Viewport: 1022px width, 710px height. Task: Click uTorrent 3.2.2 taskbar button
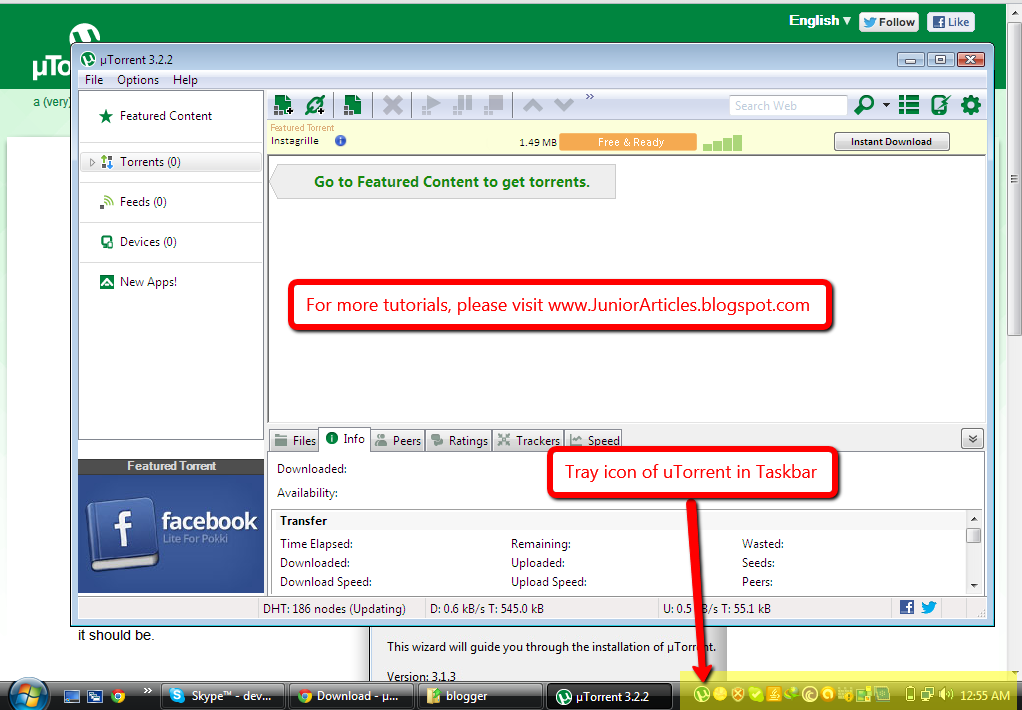click(x=607, y=696)
